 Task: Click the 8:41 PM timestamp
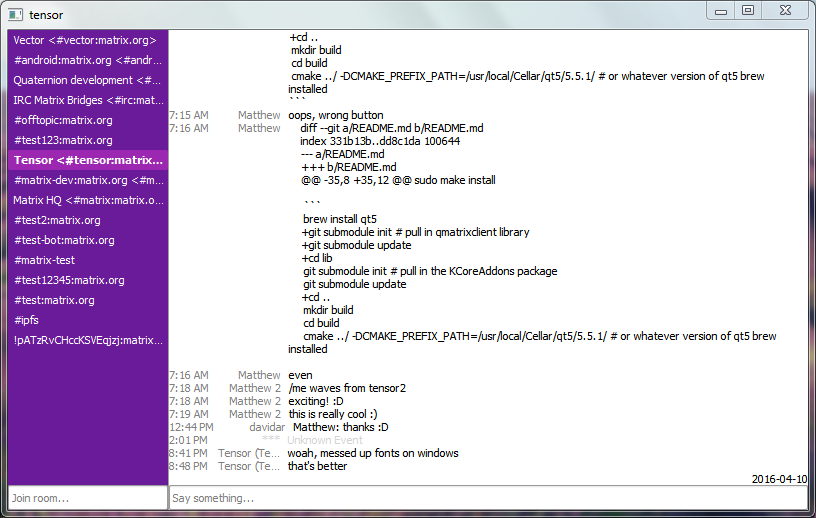pyautogui.click(x=188, y=453)
